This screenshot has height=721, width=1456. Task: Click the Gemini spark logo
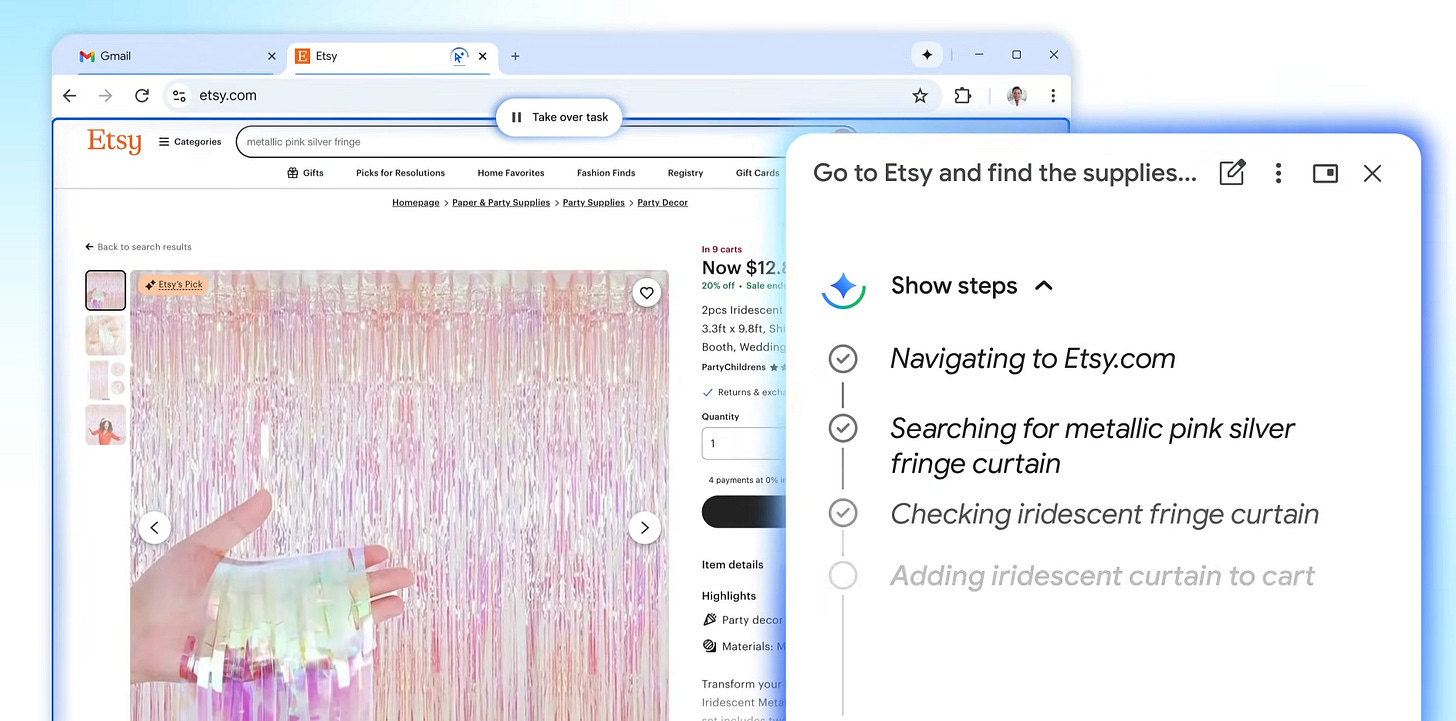coord(843,288)
